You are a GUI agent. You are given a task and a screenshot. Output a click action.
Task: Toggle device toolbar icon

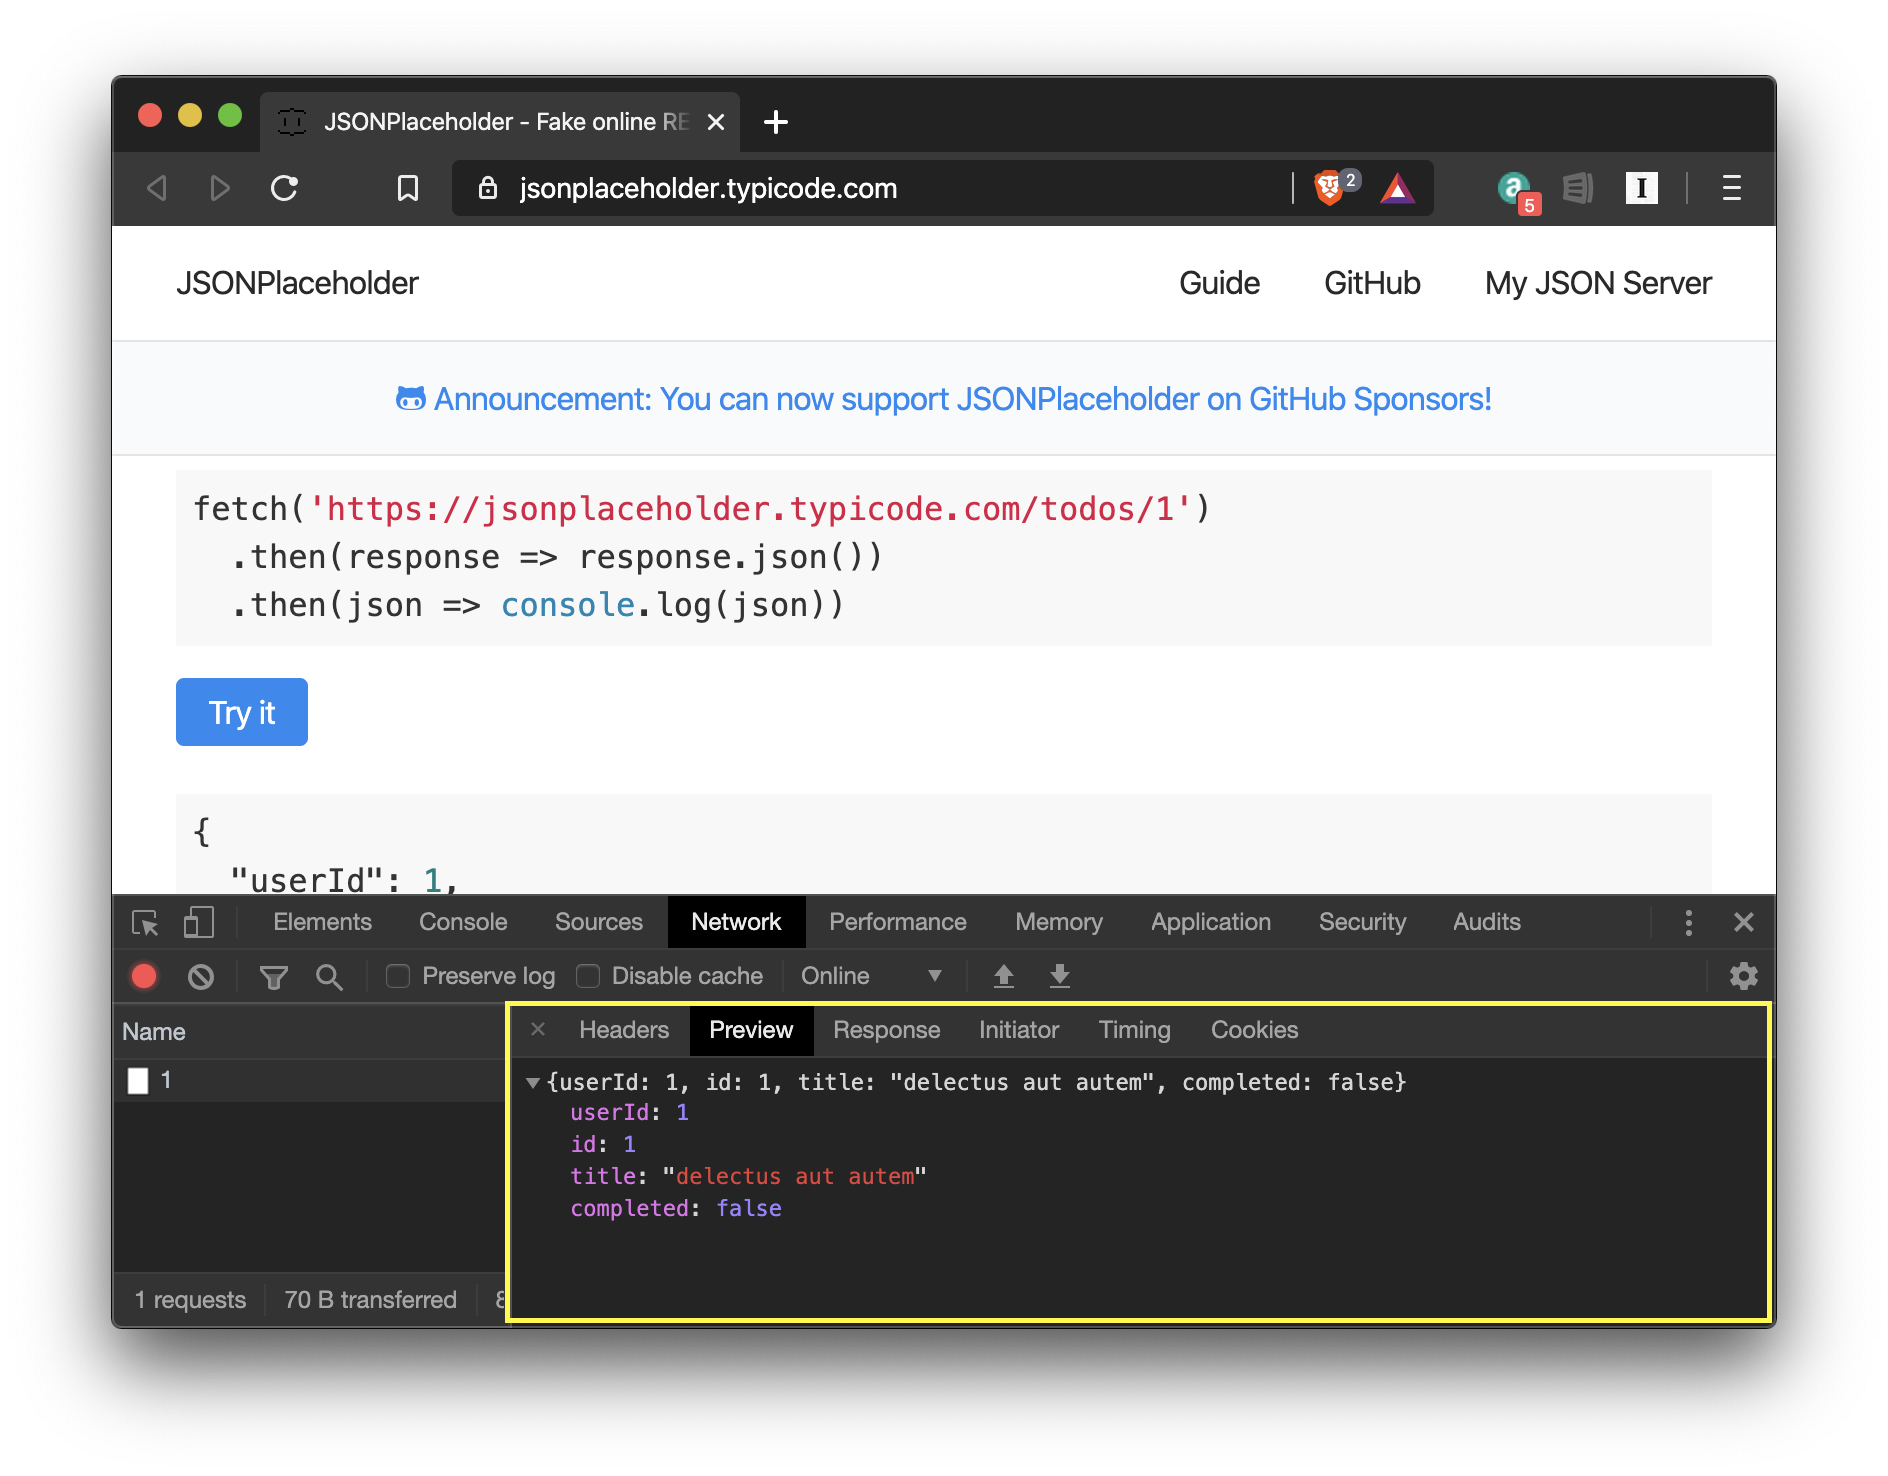coord(198,922)
